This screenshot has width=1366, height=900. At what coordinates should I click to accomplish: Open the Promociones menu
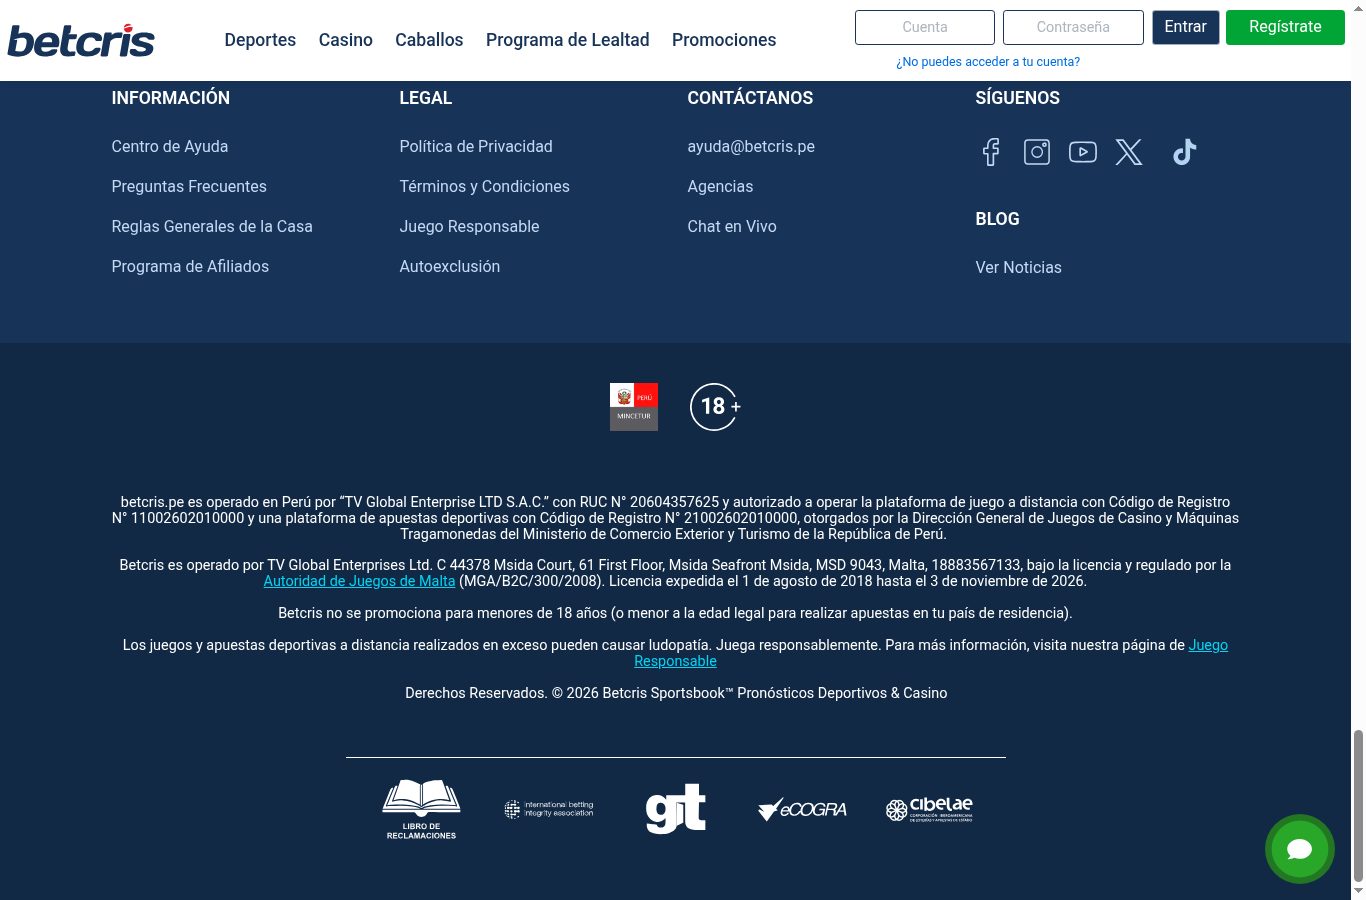click(x=724, y=40)
